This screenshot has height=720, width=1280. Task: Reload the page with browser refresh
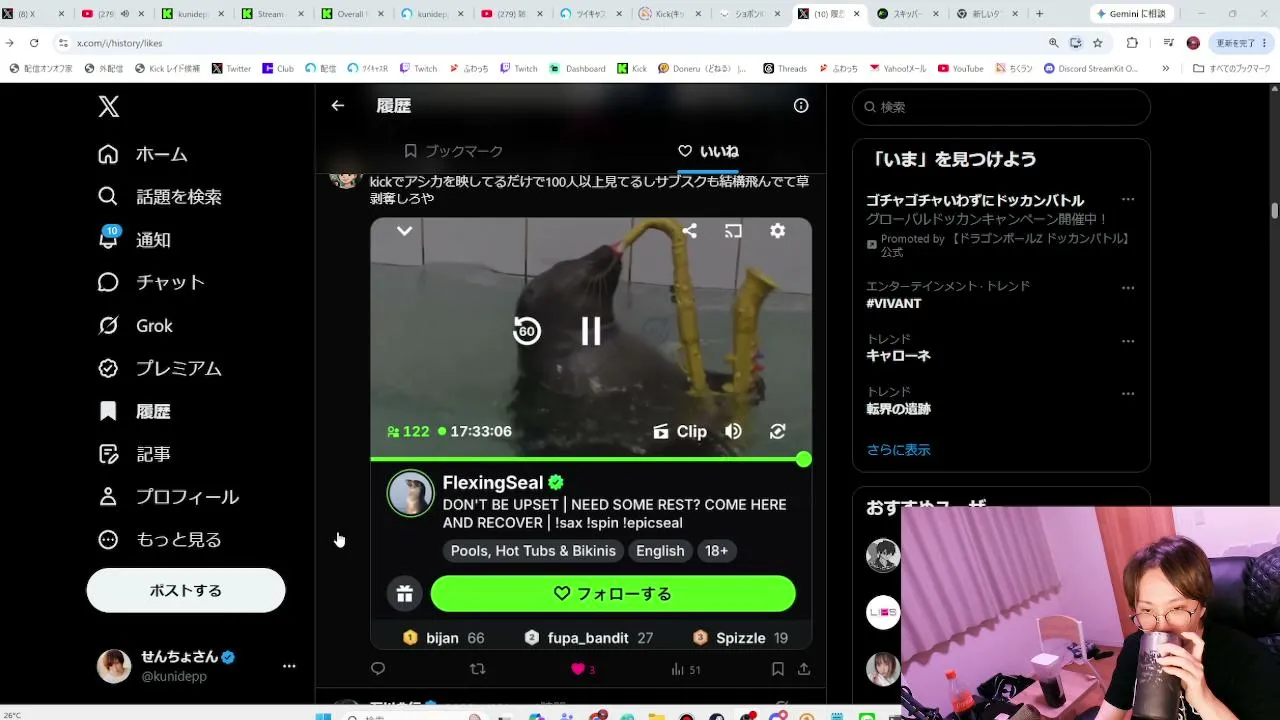pos(34,43)
